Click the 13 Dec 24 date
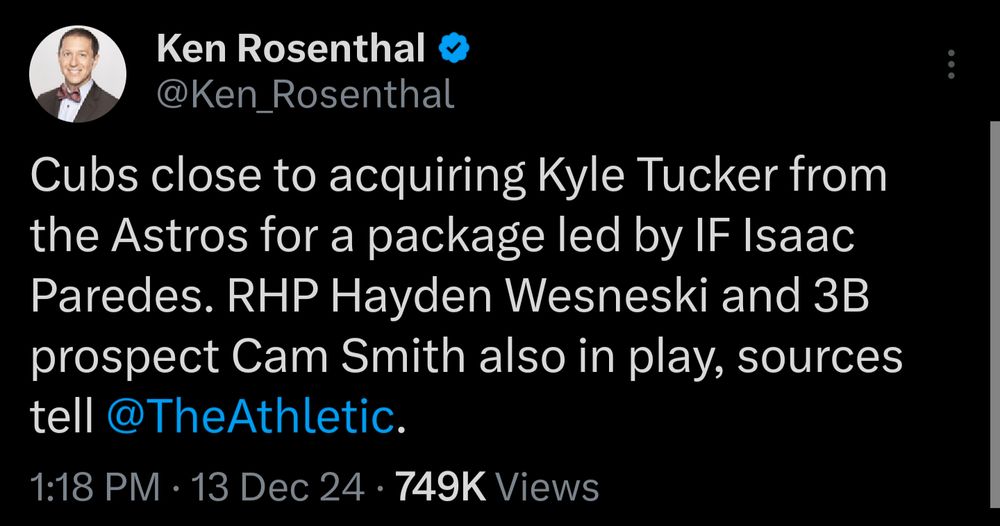1000x526 pixels. click(277, 488)
